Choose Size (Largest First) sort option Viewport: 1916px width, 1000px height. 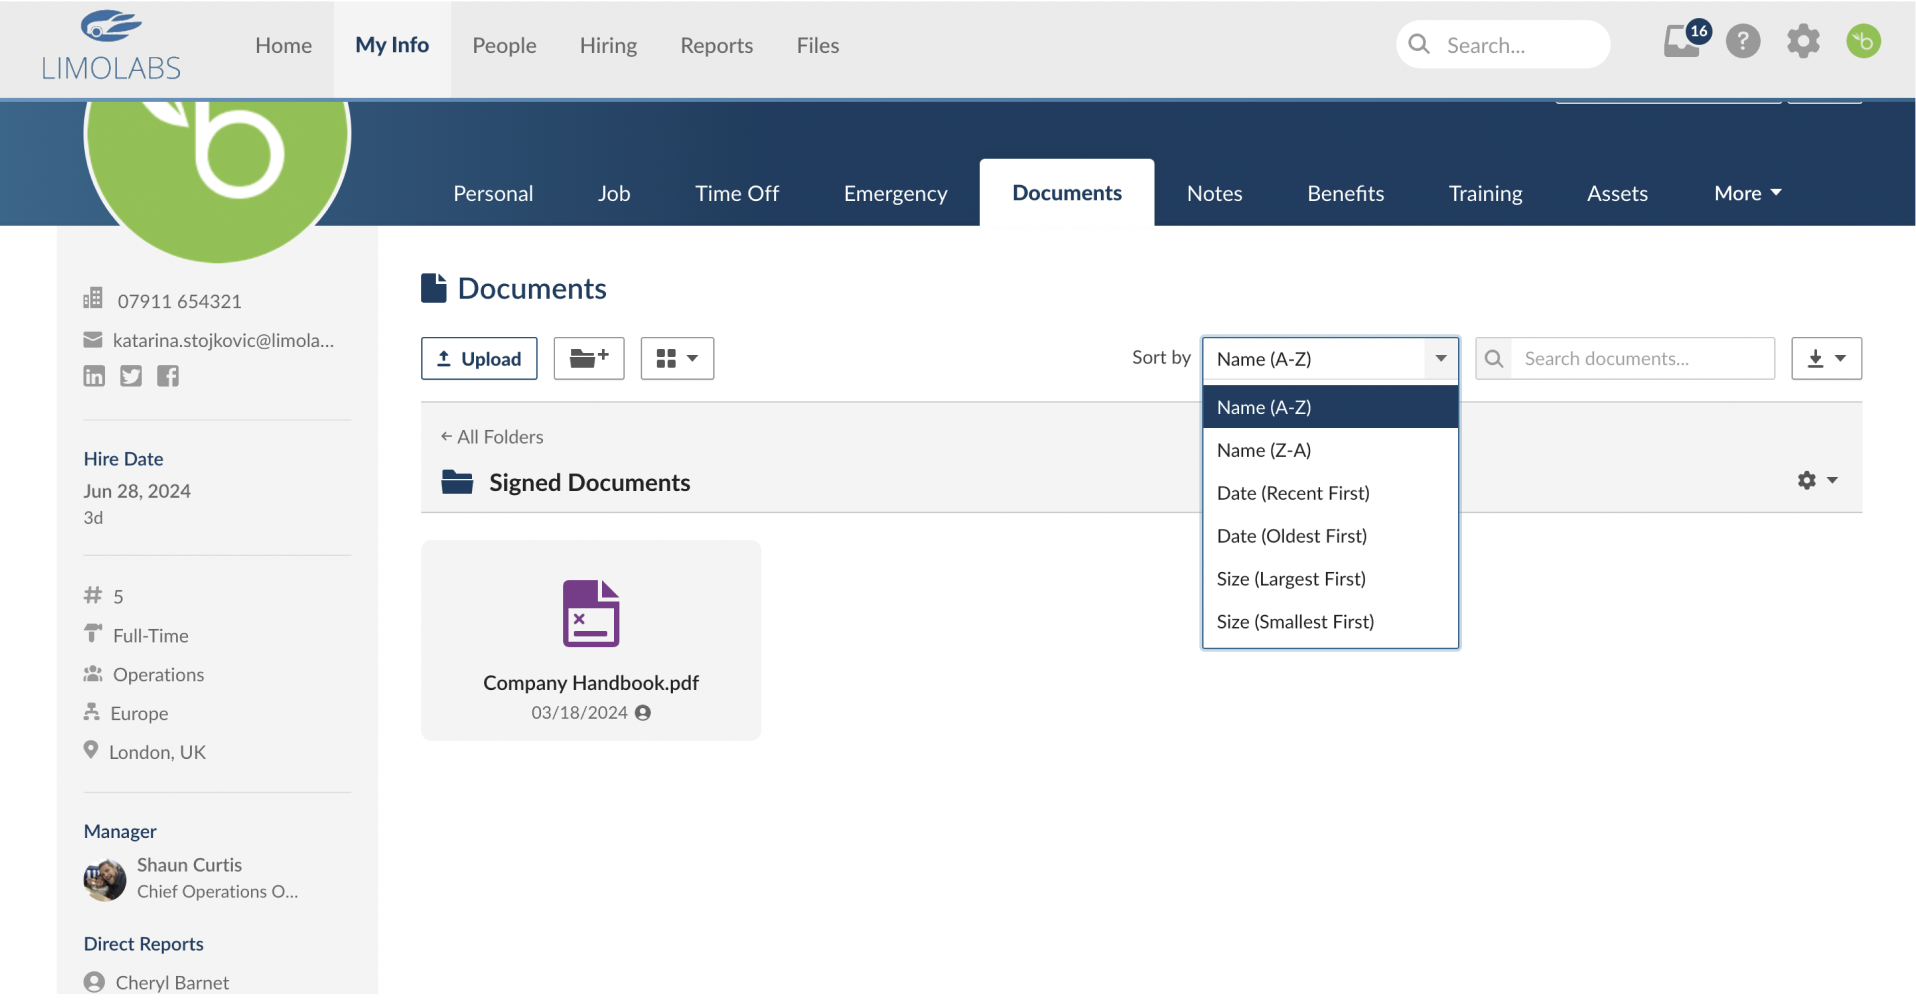[x=1291, y=579]
